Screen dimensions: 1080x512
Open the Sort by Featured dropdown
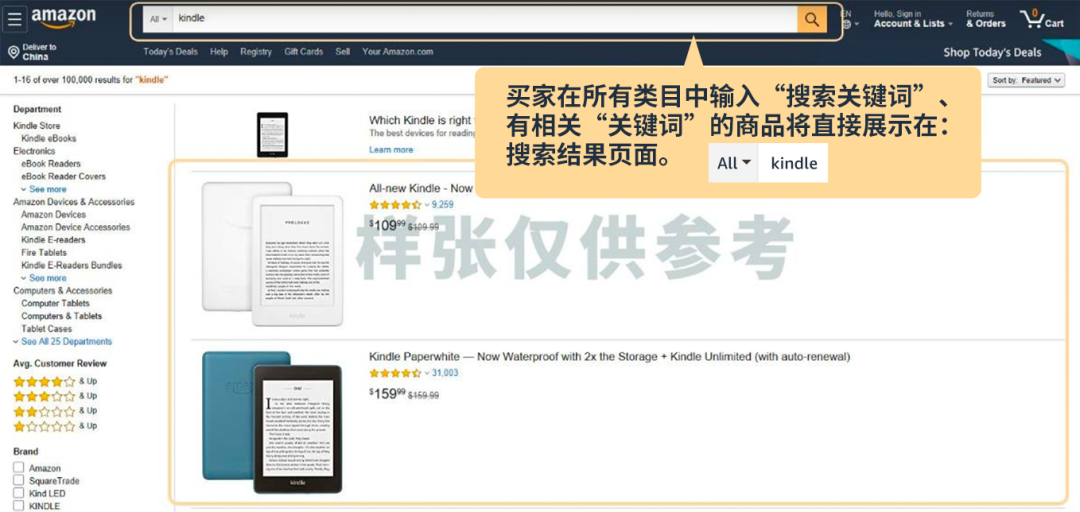1026,81
